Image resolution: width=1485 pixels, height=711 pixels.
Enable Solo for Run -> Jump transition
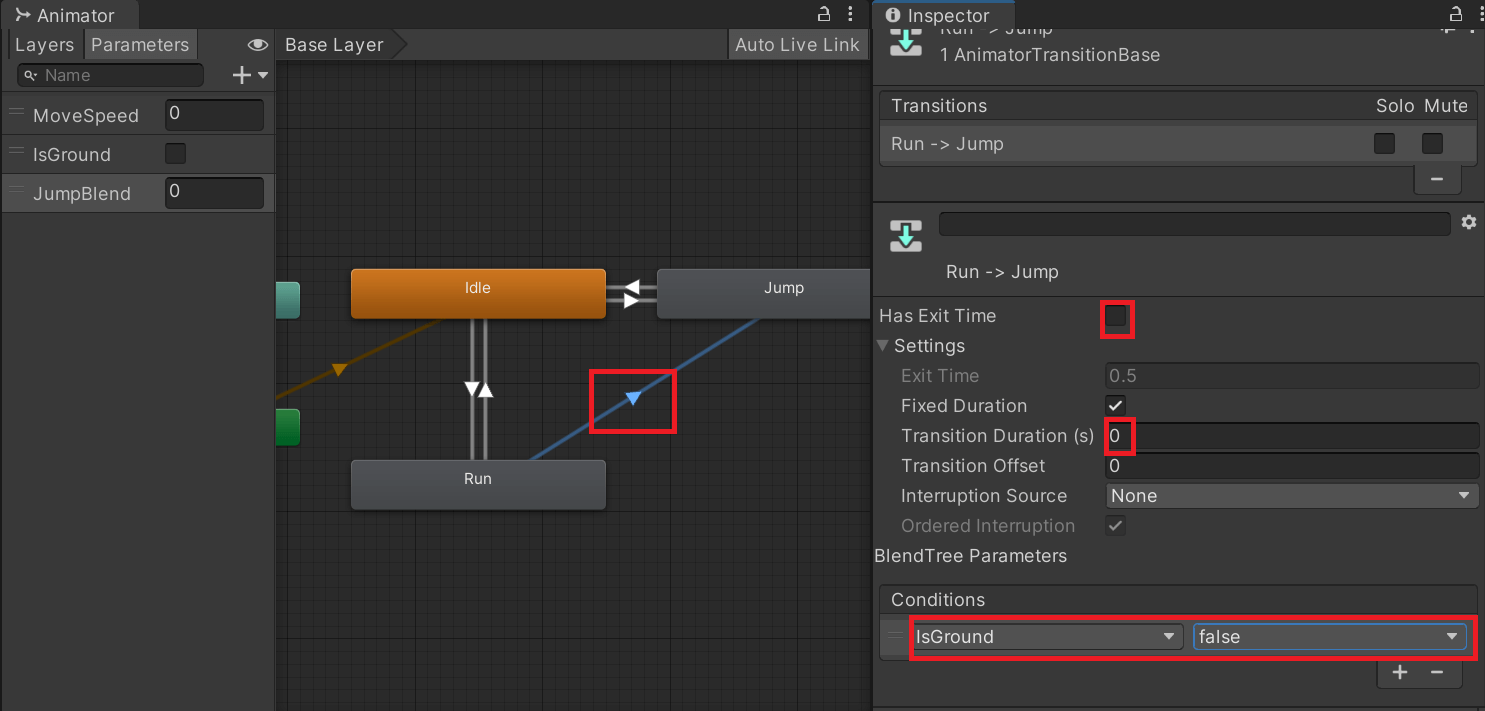tap(1384, 143)
